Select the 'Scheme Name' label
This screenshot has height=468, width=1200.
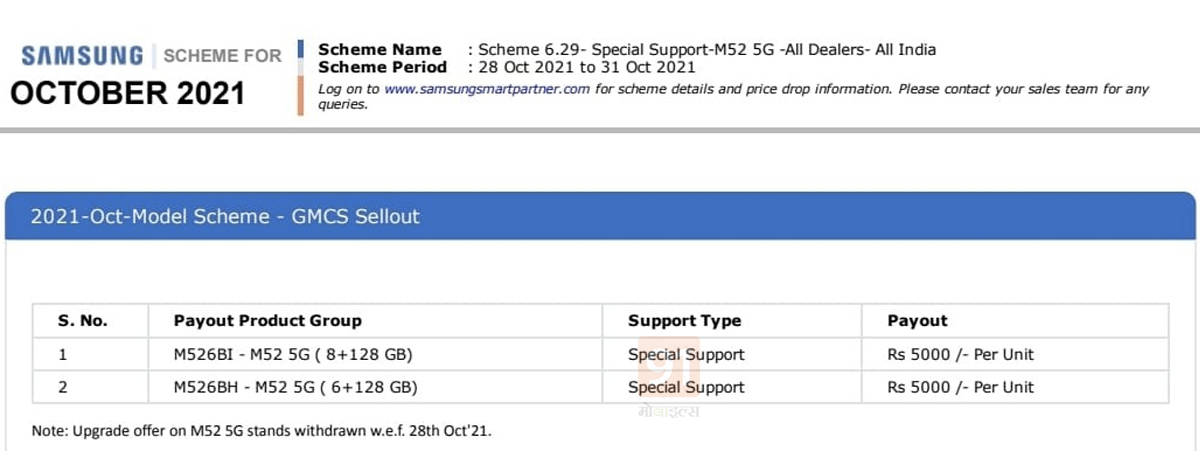coord(379,49)
